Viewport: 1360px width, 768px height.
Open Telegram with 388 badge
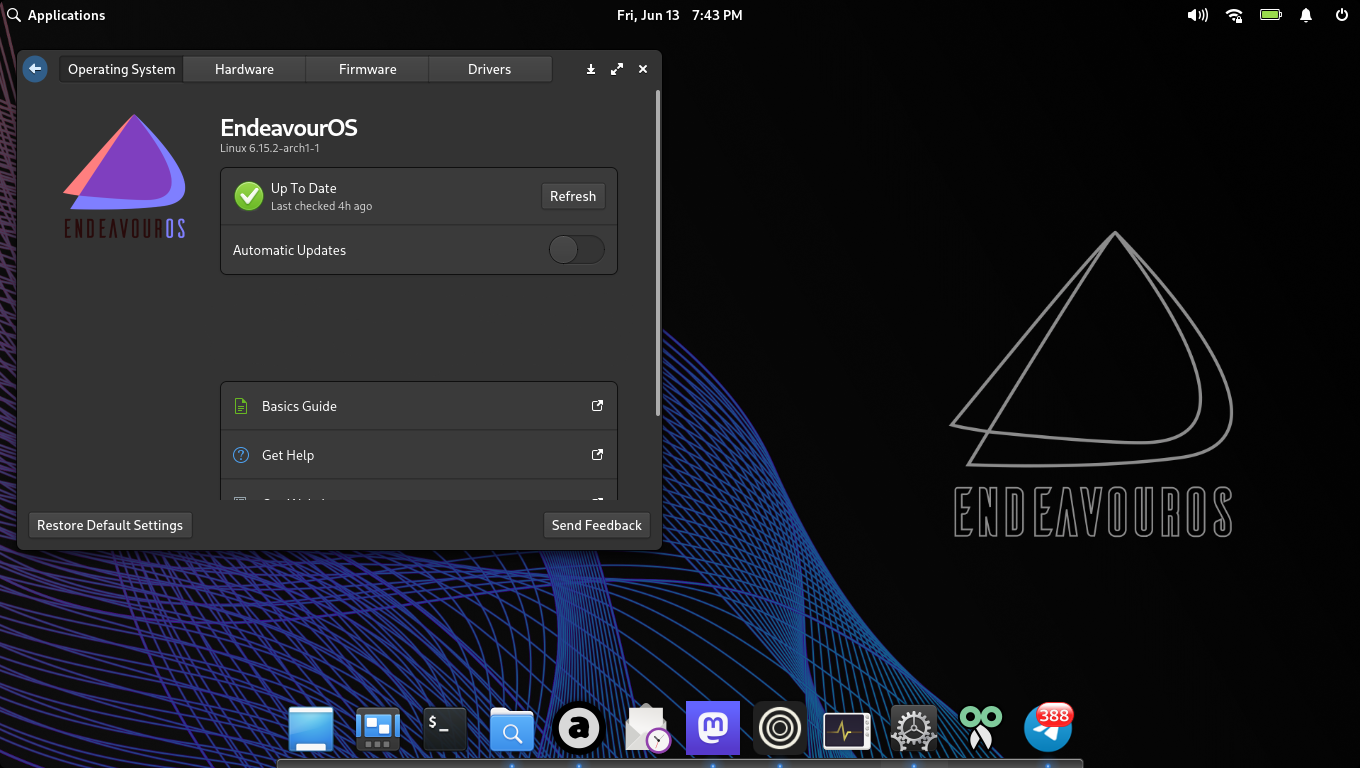1048,728
